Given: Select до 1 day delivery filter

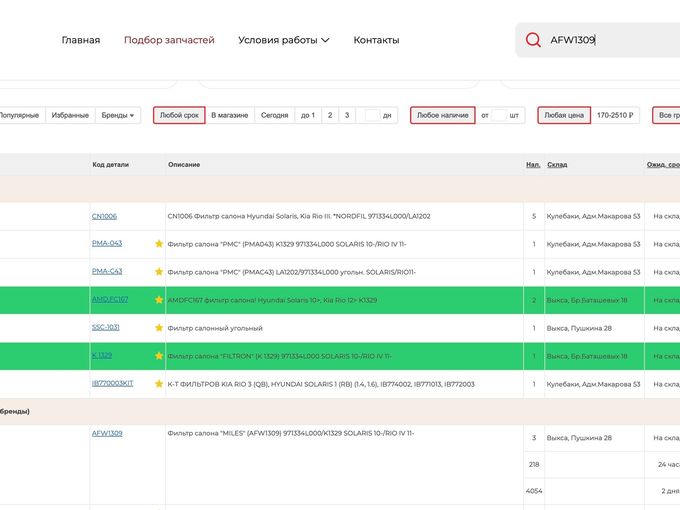Looking at the screenshot, I should pyautogui.click(x=308, y=115).
